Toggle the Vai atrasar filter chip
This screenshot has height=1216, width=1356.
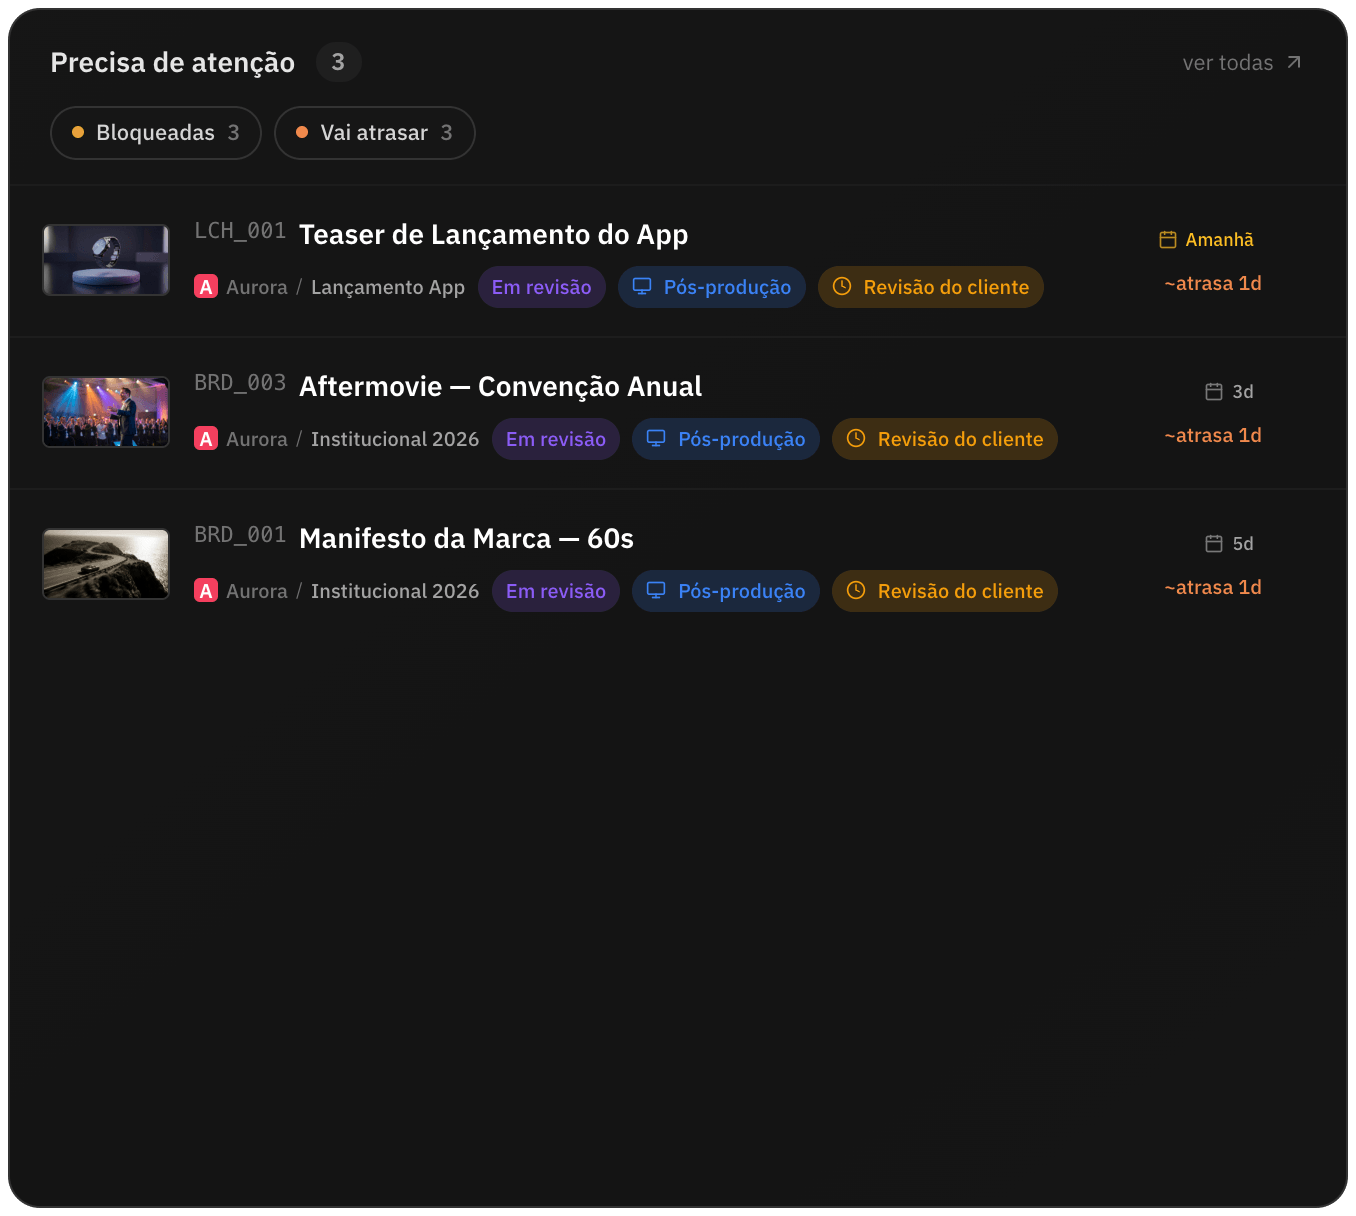click(375, 133)
